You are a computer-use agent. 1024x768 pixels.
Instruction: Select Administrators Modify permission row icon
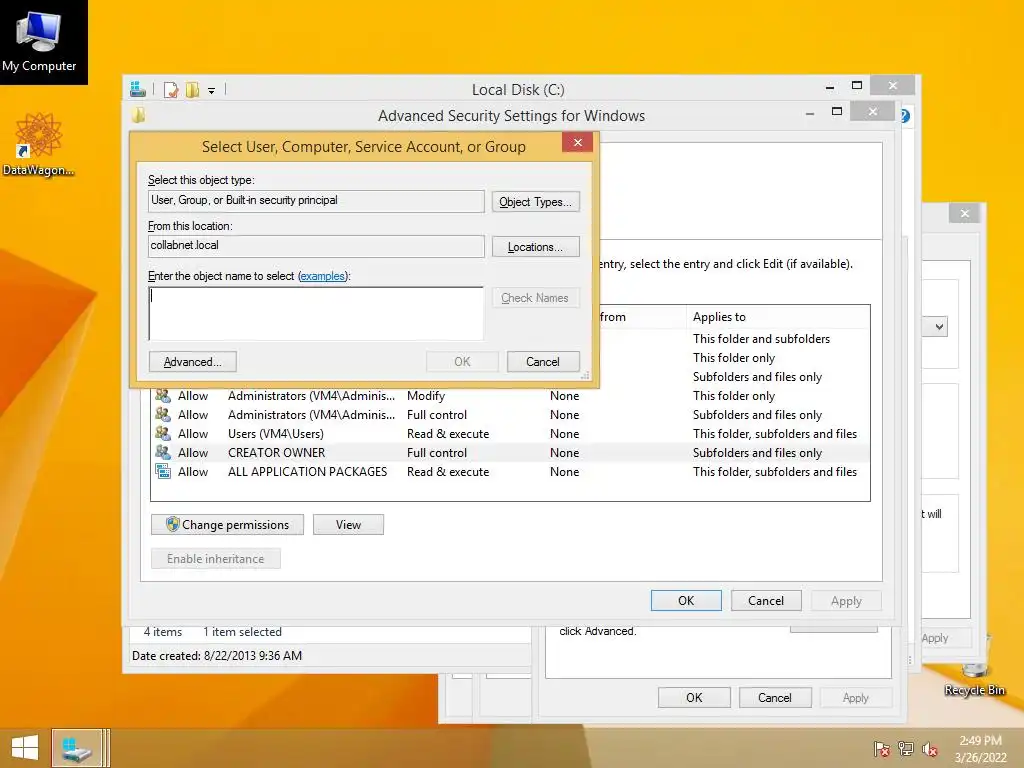click(x=163, y=396)
